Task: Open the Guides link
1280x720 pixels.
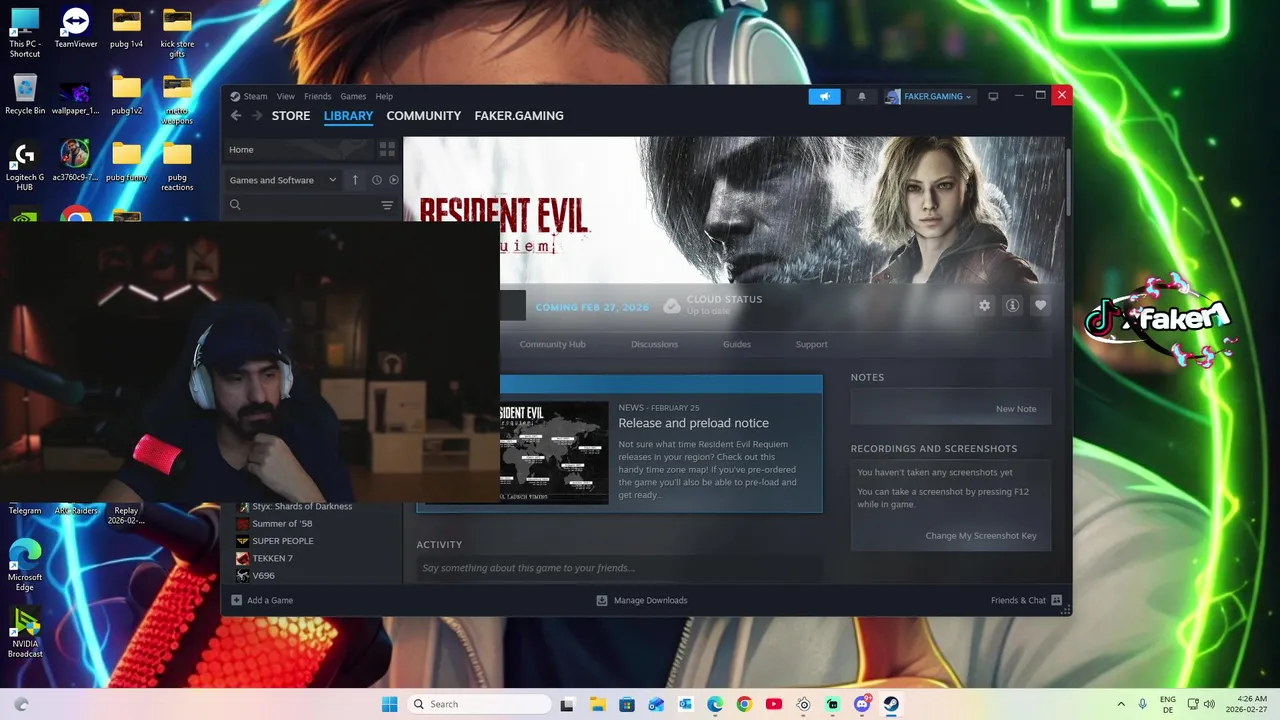Action: [737, 344]
